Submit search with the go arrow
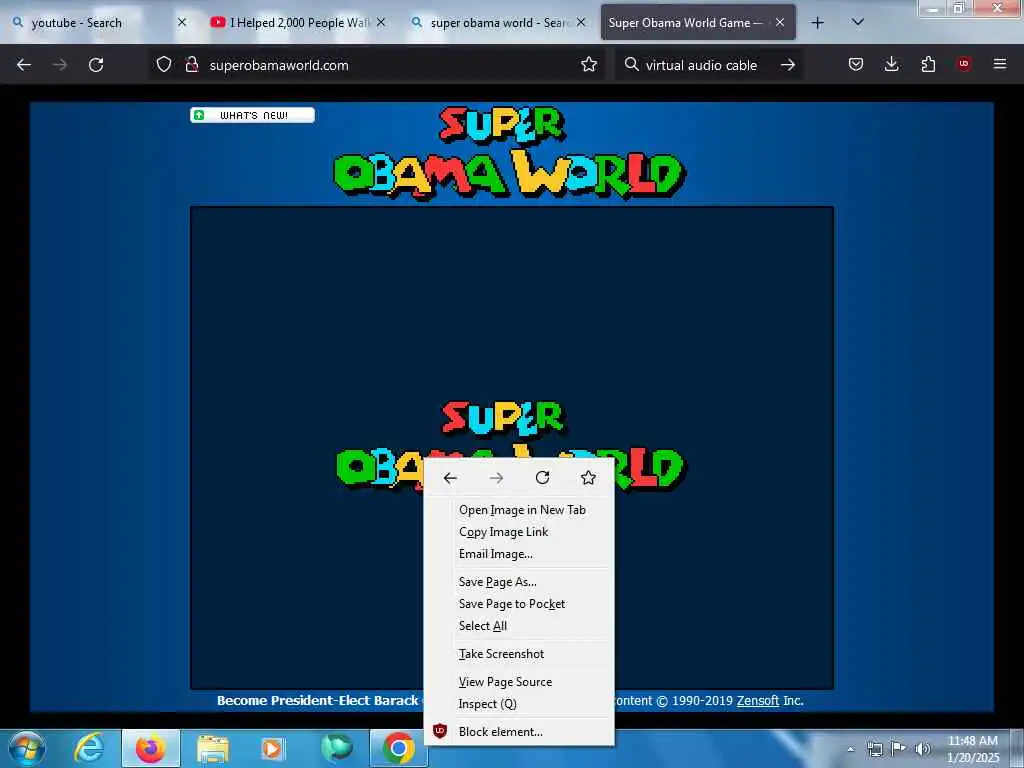The image size is (1024, 768). pyautogui.click(x=788, y=65)
